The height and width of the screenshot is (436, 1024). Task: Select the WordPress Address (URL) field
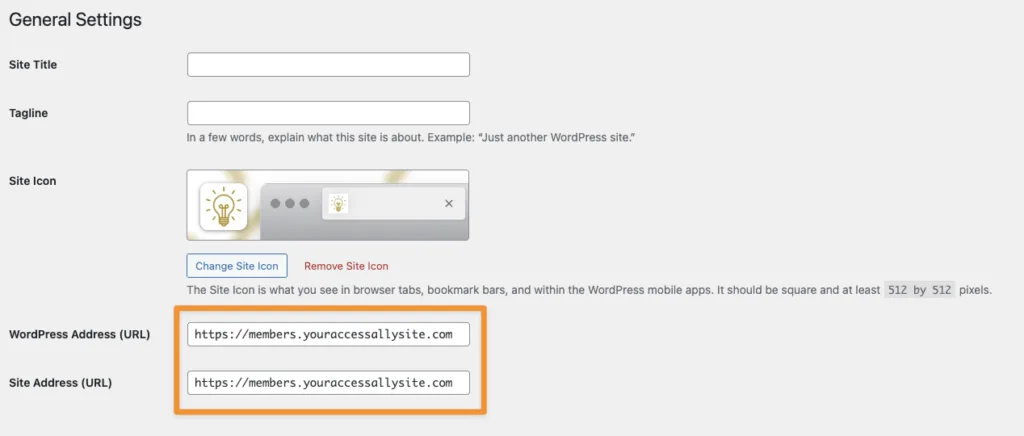click(x=328, y=334)
